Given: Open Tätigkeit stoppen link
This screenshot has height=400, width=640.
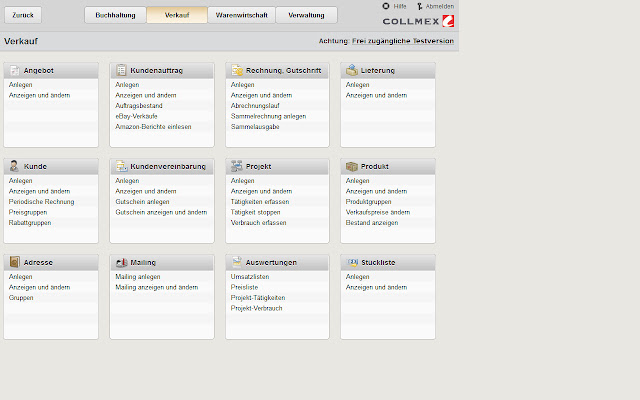Looking at the screenshot, I should 256,212.
